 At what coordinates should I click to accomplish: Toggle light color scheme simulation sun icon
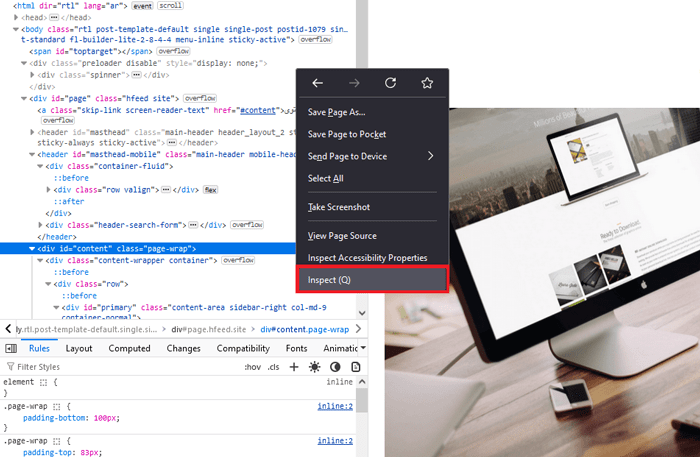click(314, 367)
